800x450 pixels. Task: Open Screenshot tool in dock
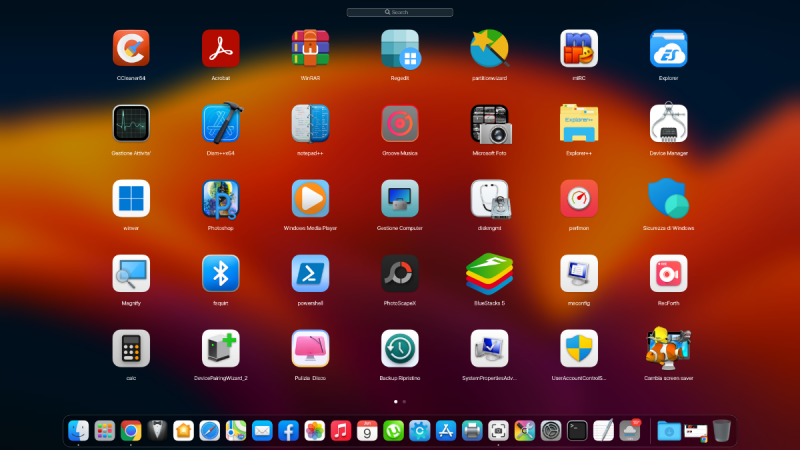[498, 431]
